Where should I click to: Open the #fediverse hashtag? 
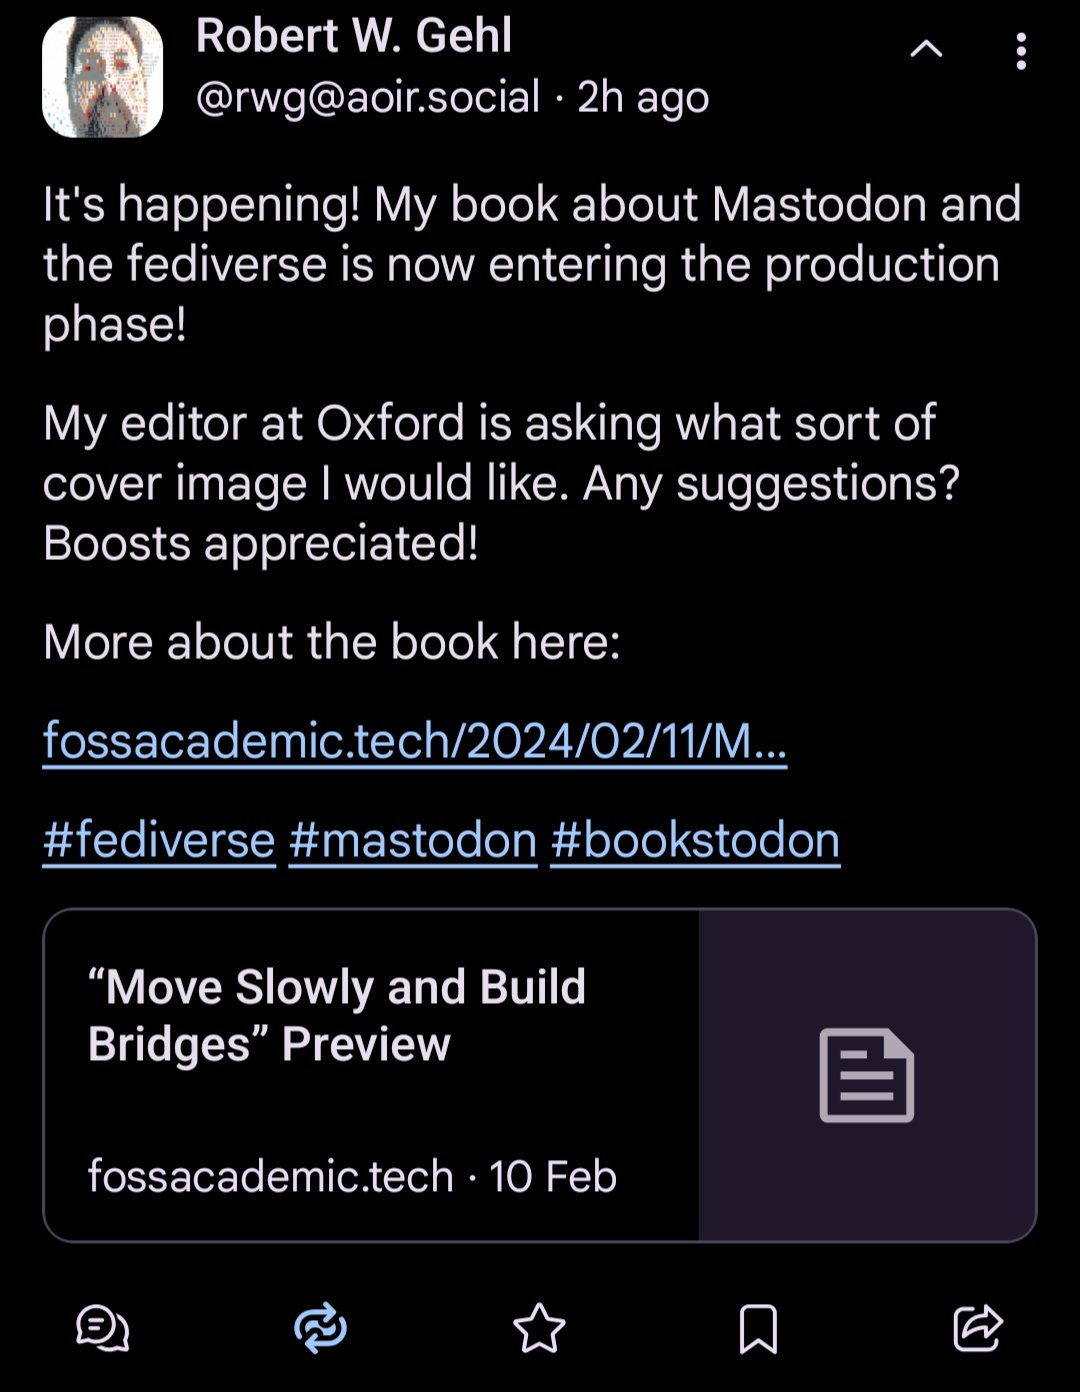coord(159,840)
